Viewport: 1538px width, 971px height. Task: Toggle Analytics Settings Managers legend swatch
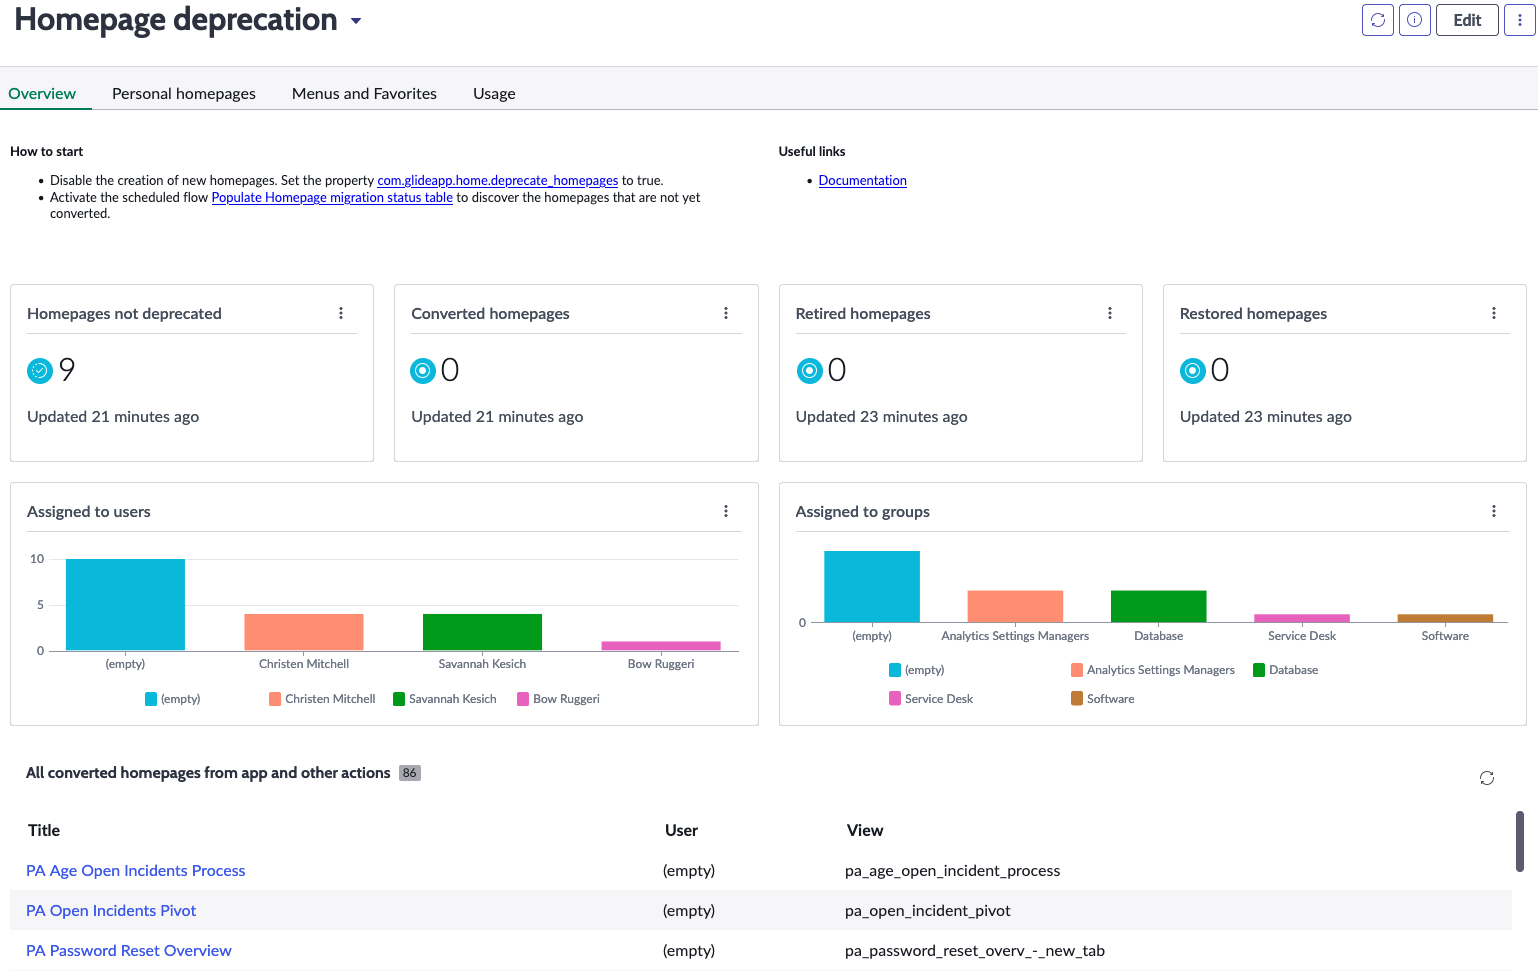coord(1077,670)
